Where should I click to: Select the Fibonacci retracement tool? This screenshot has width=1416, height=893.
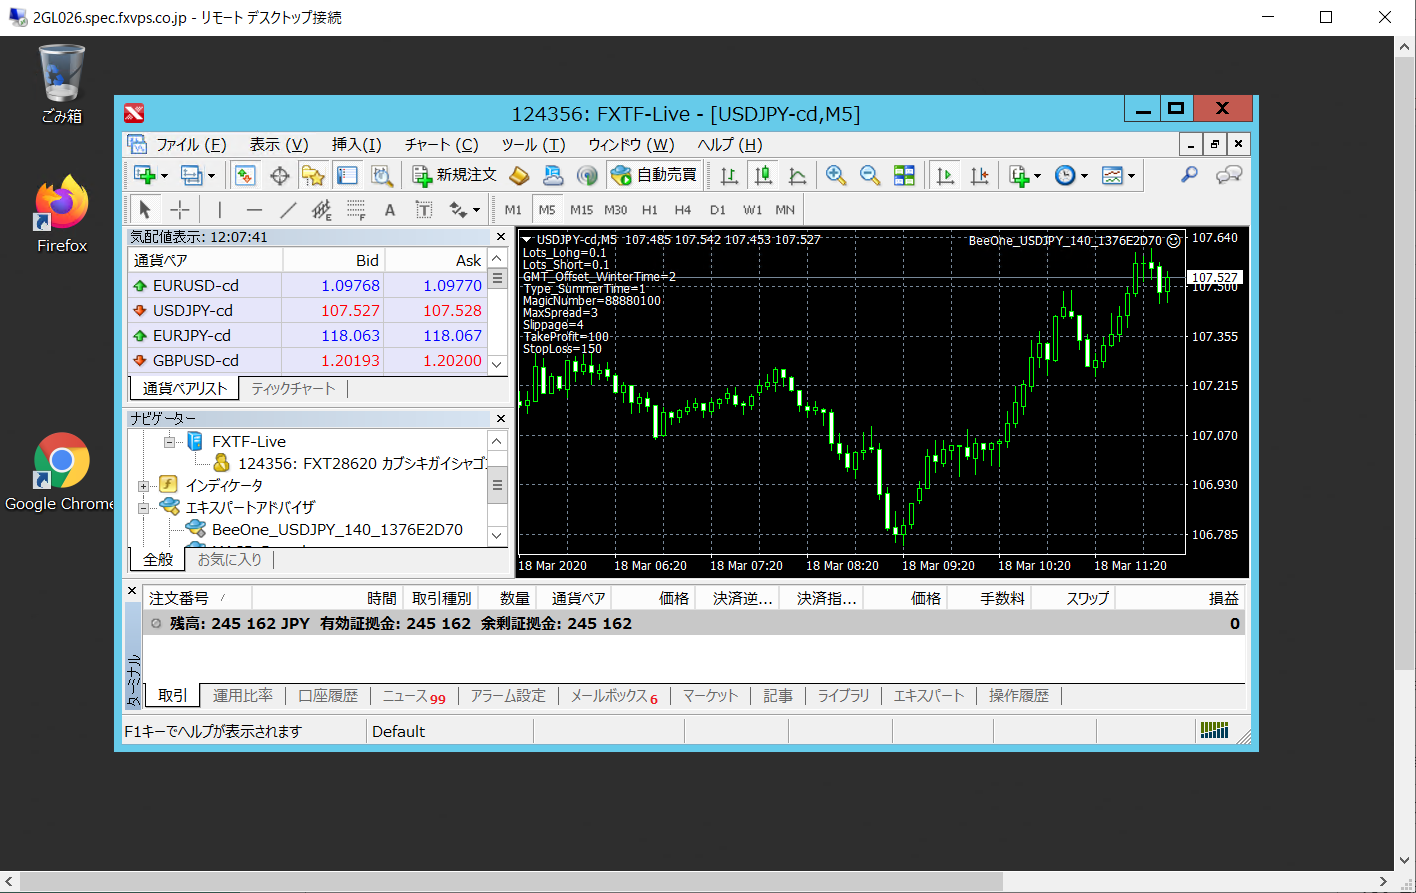356,209
